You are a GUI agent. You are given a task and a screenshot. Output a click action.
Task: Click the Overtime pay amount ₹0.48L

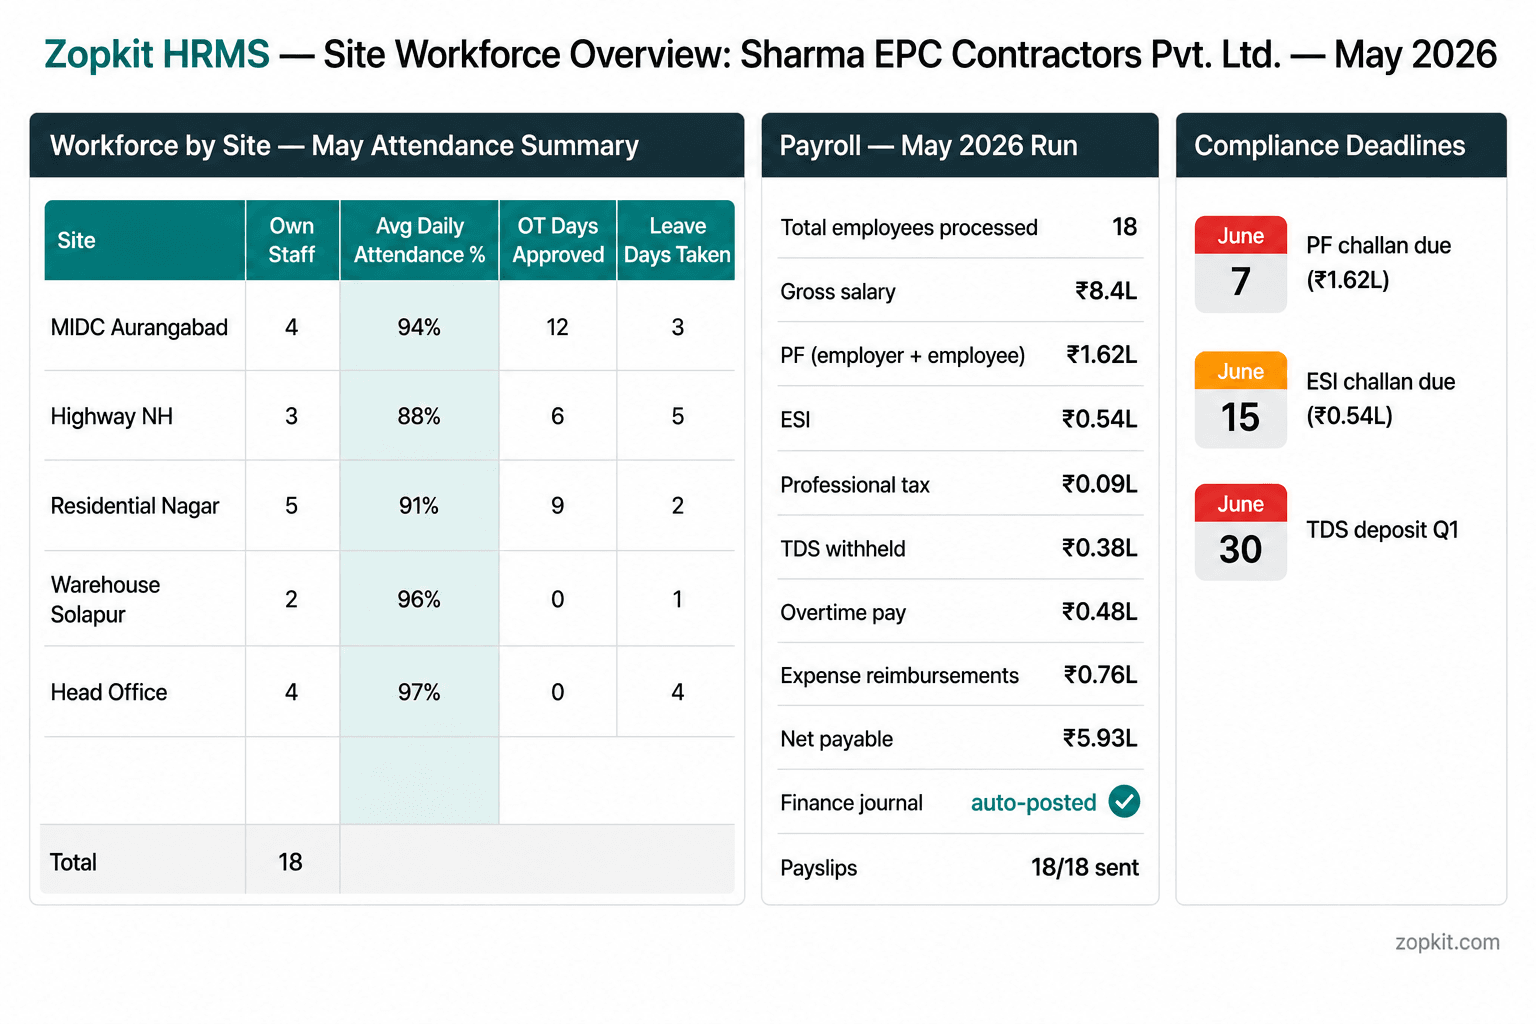click(x=1100, y=611)
